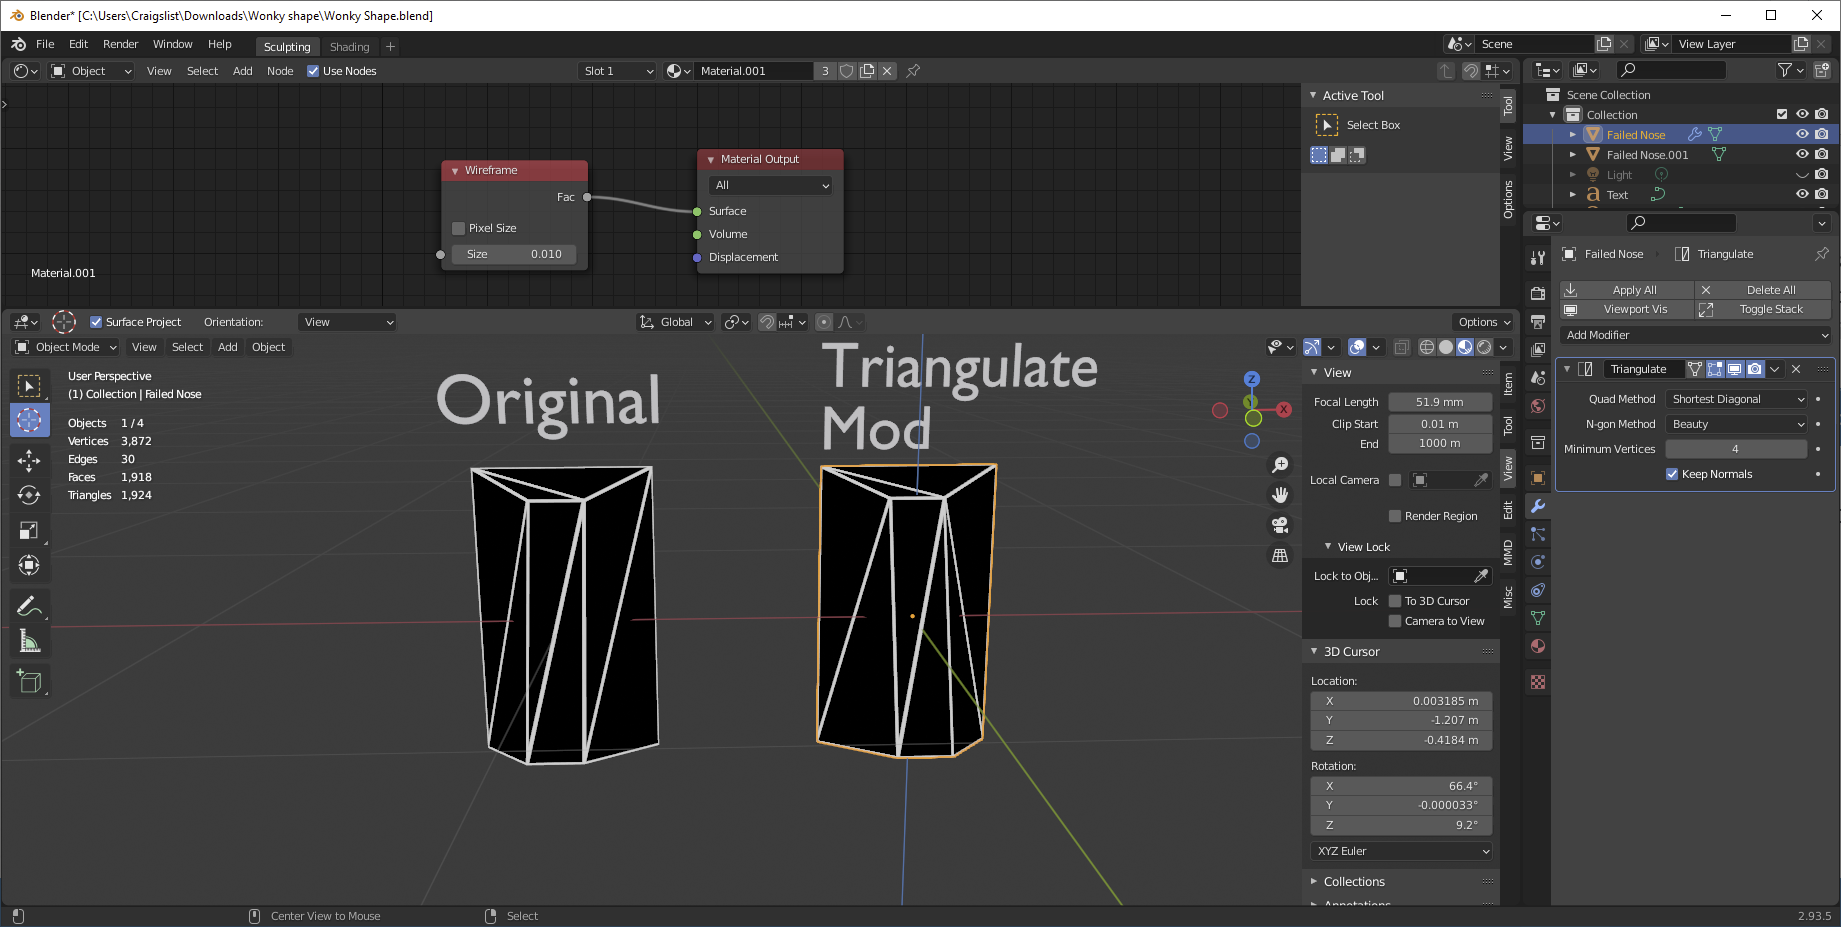Select the Rotate tool
Image resolution: width=1841 pixels, height=927 pixels.
pos(29,495)
